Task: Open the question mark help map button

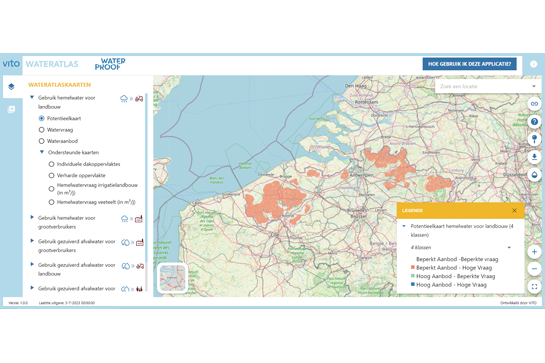Action: (534, 121)
